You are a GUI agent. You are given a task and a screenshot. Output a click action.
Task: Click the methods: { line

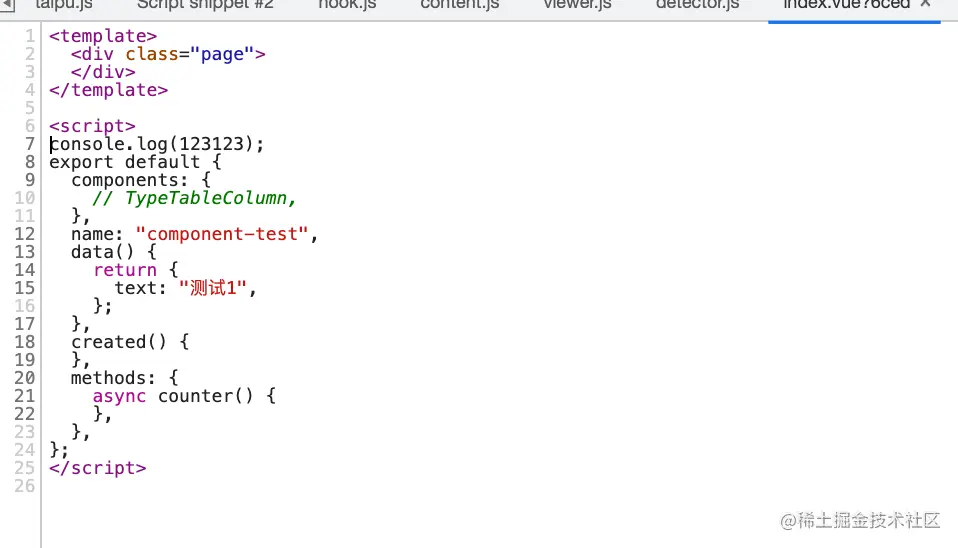tap(124, 378)
